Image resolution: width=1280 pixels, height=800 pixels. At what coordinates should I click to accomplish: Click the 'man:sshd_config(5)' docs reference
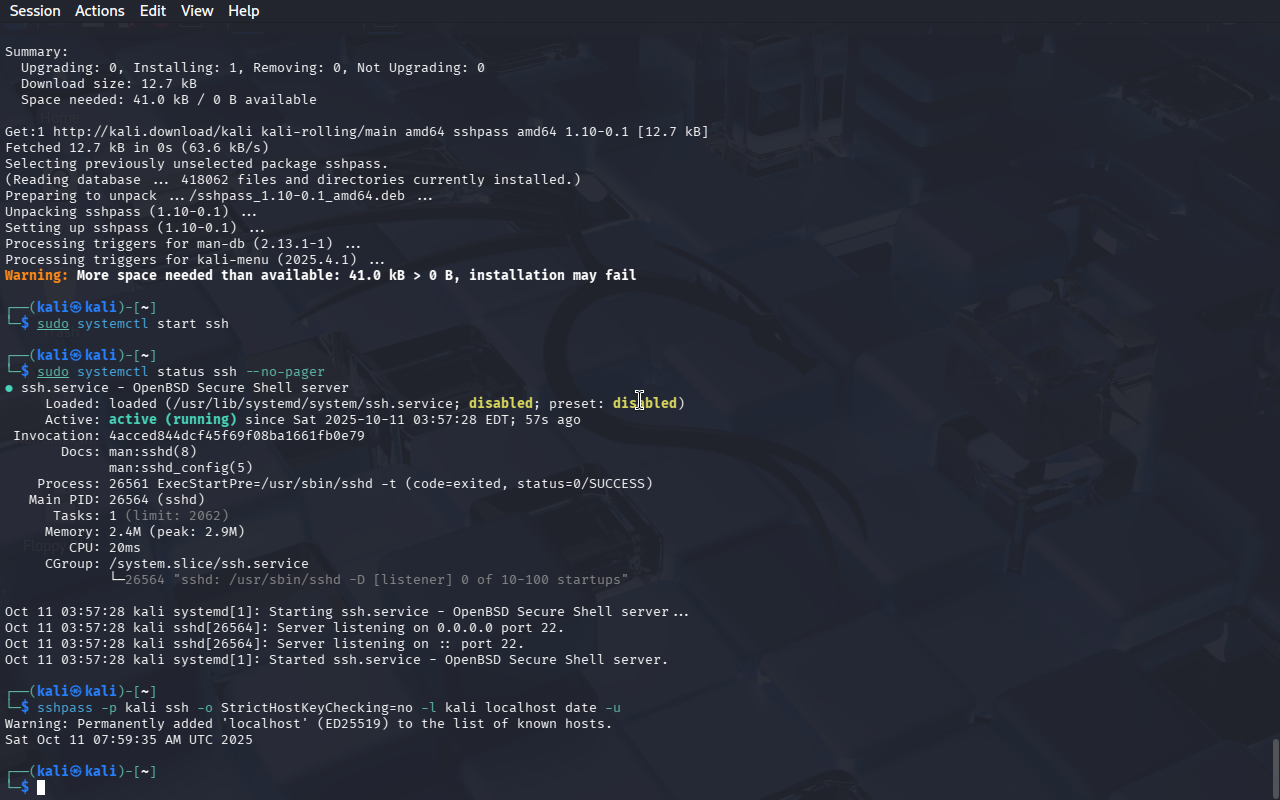(x=181, y=468)
